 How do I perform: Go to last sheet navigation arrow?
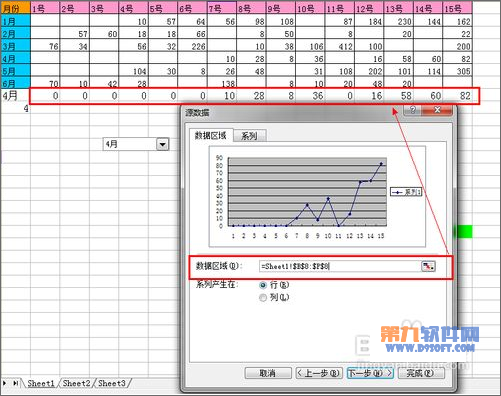[15, 383]
